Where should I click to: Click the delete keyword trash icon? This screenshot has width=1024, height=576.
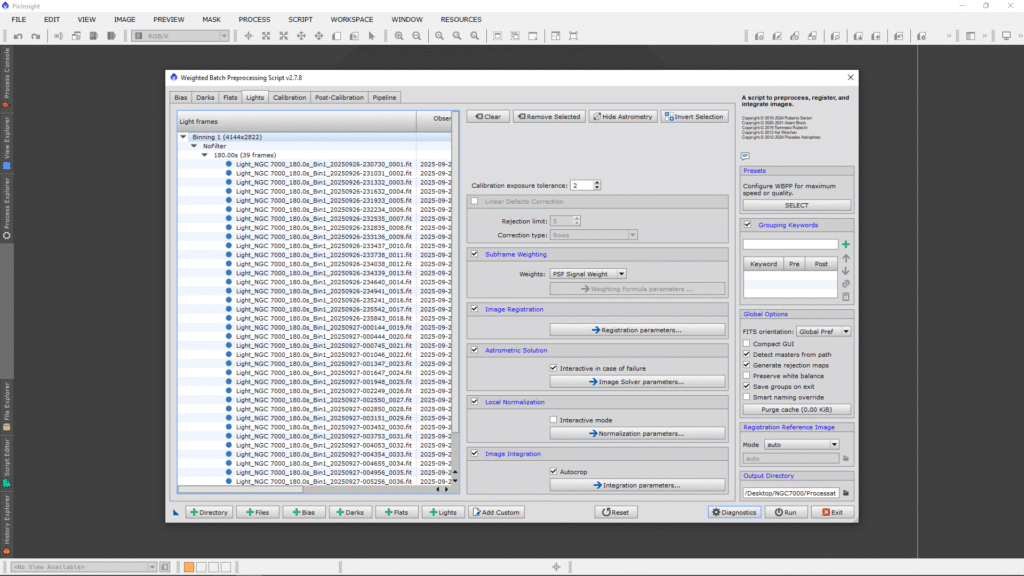[846, 296]
